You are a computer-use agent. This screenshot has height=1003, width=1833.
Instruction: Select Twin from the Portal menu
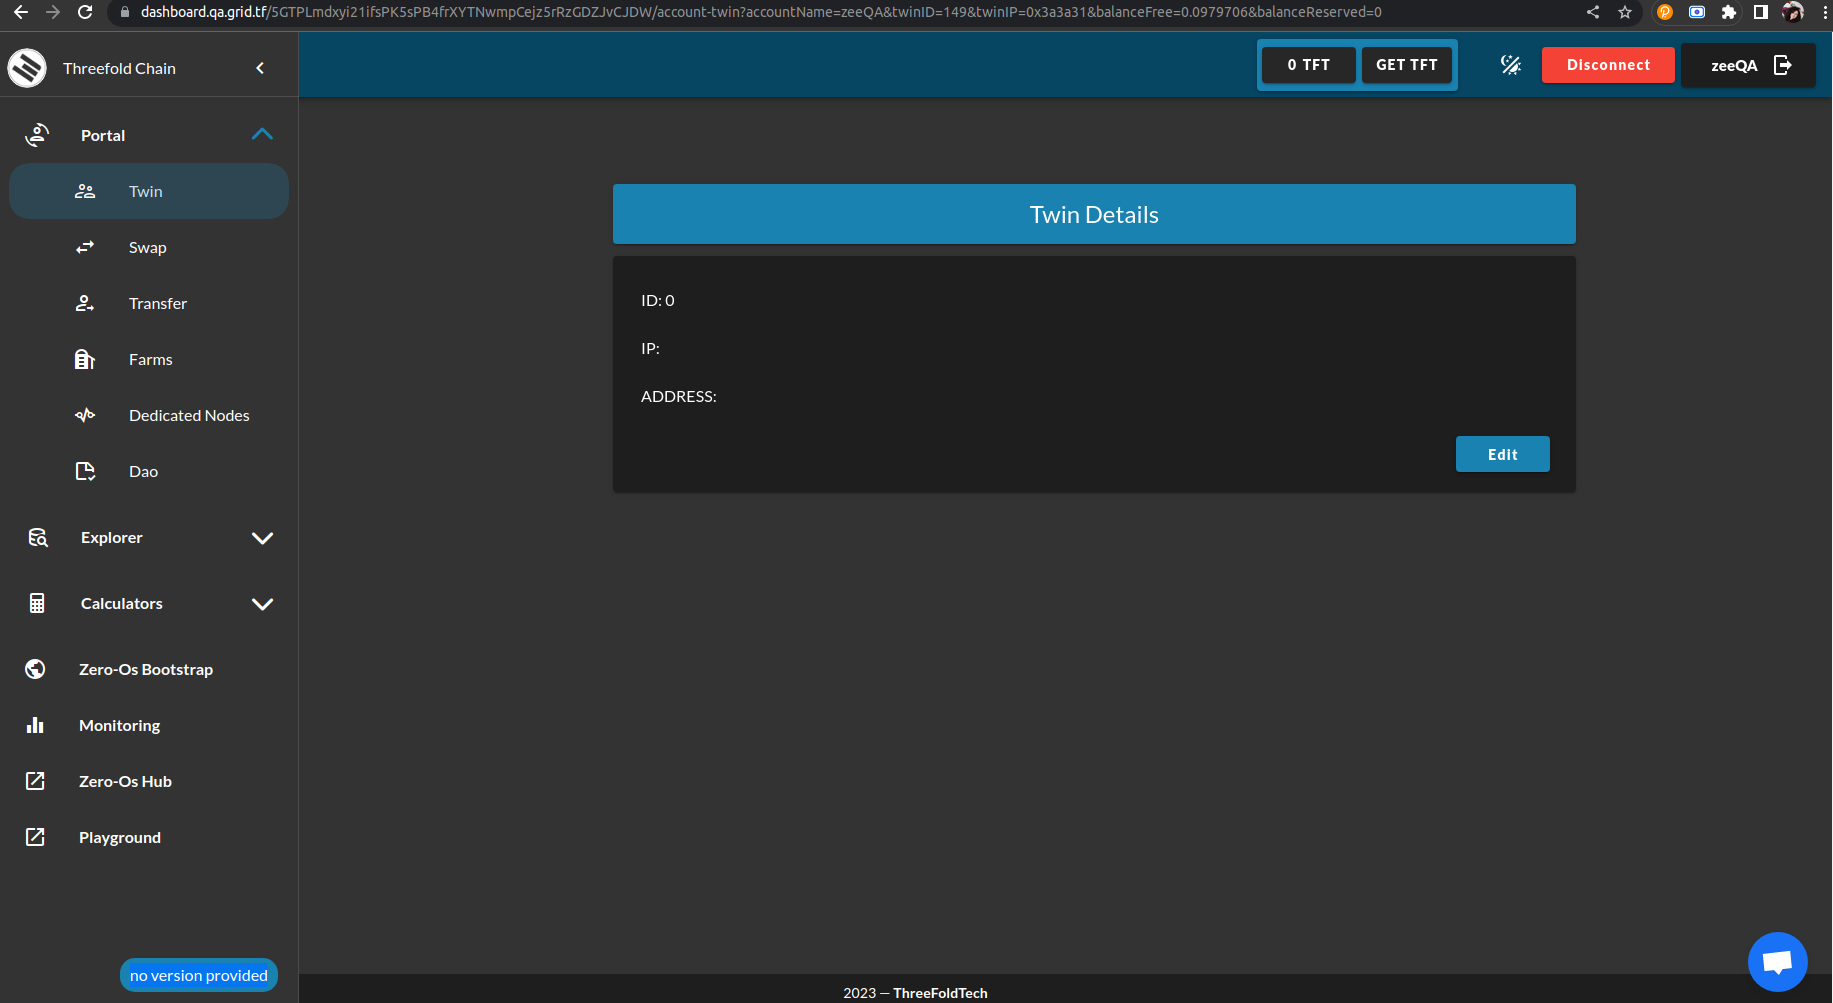(x=145, y=191)
